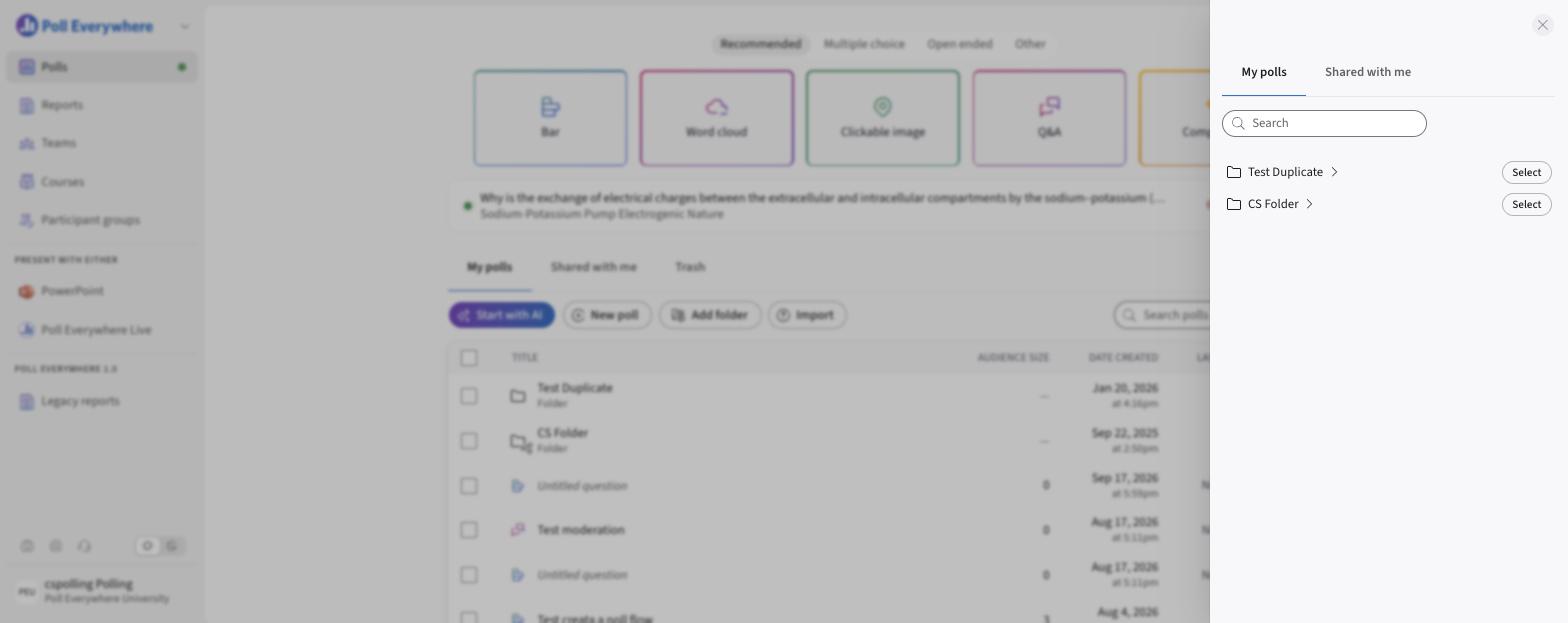This screenshot has height=623, width=1568.
Task: Open My polls tab in side panel
Action: coord(1264,72)
